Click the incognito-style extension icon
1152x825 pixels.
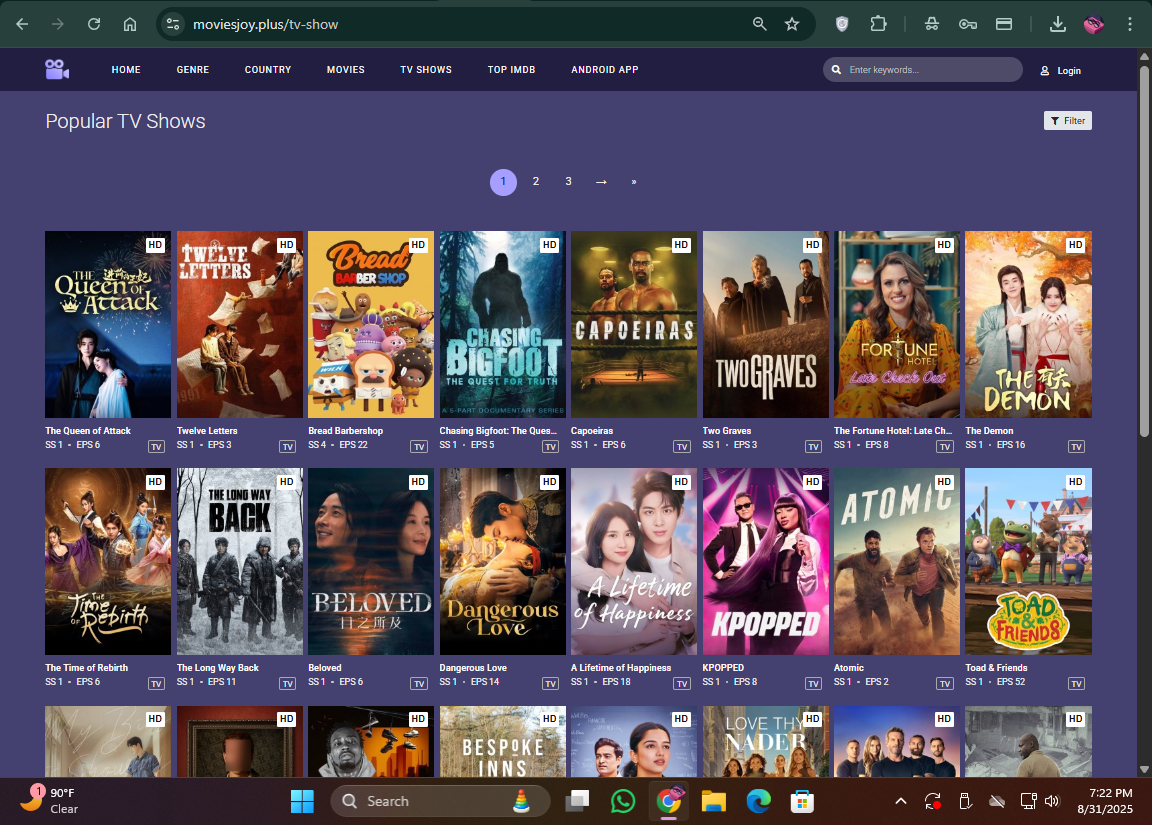point(932,24)
